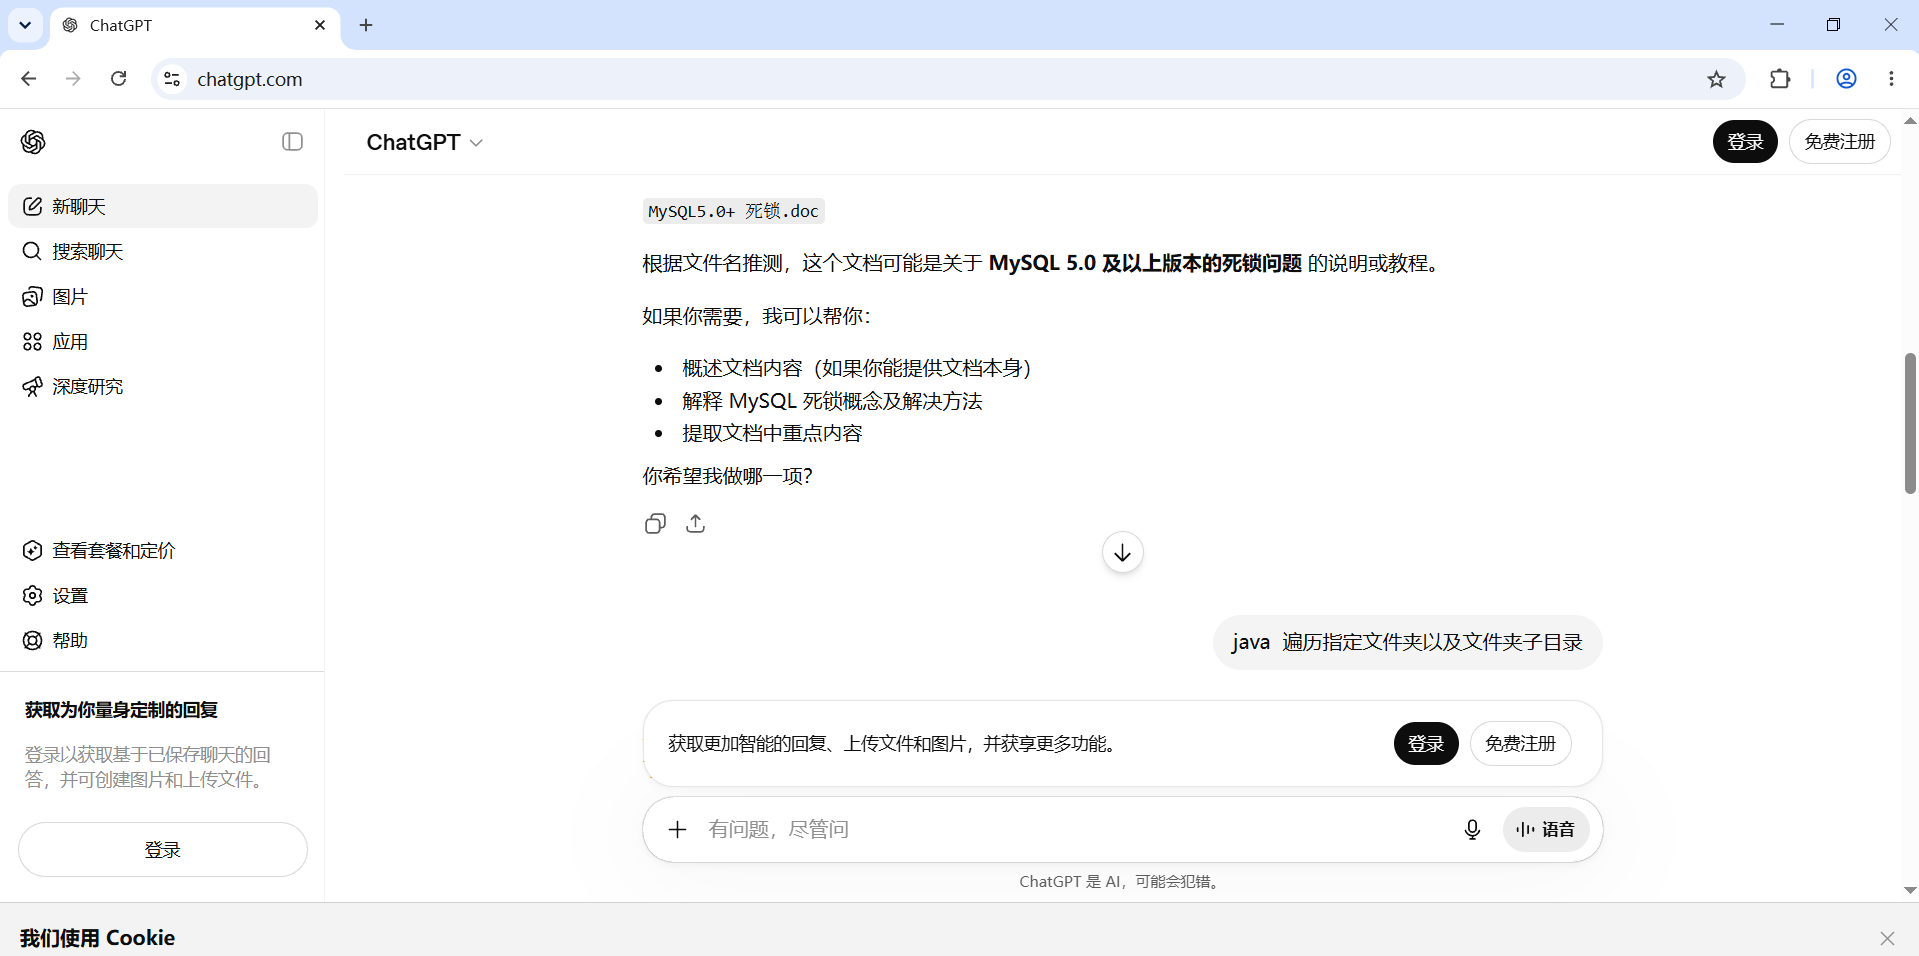Screen dimensions: 1919x956
Task: Click the user message about java 遍历指定文件夹
Action: (x=1407, y=642)
